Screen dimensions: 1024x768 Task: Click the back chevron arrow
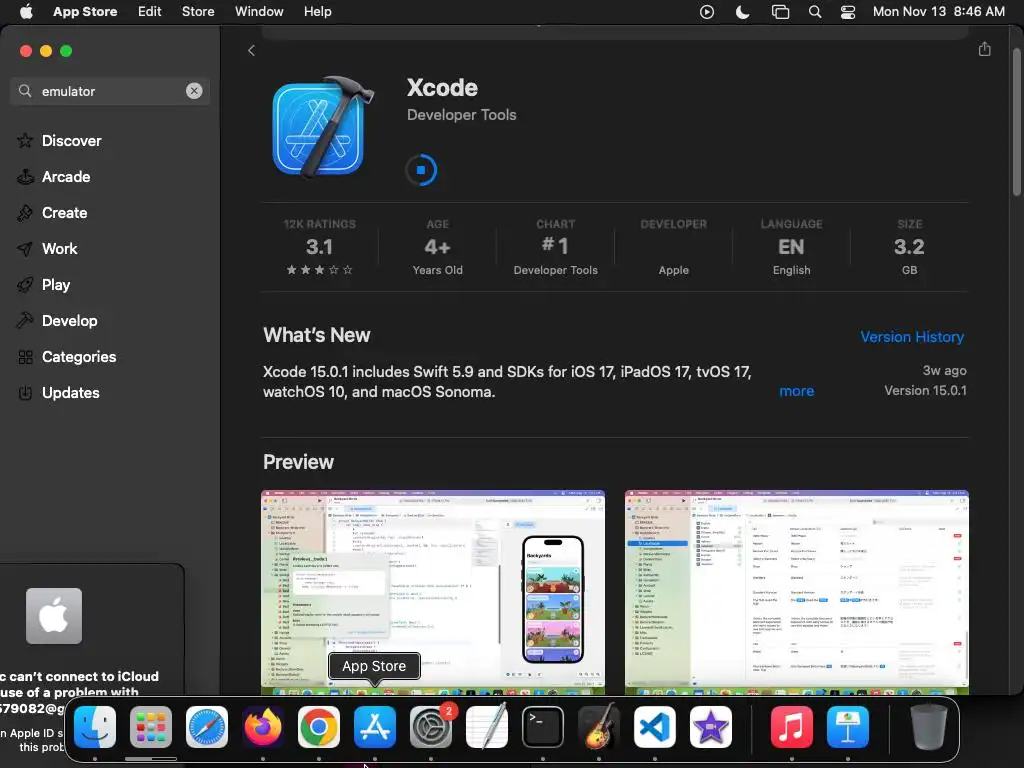click(251, 50)
